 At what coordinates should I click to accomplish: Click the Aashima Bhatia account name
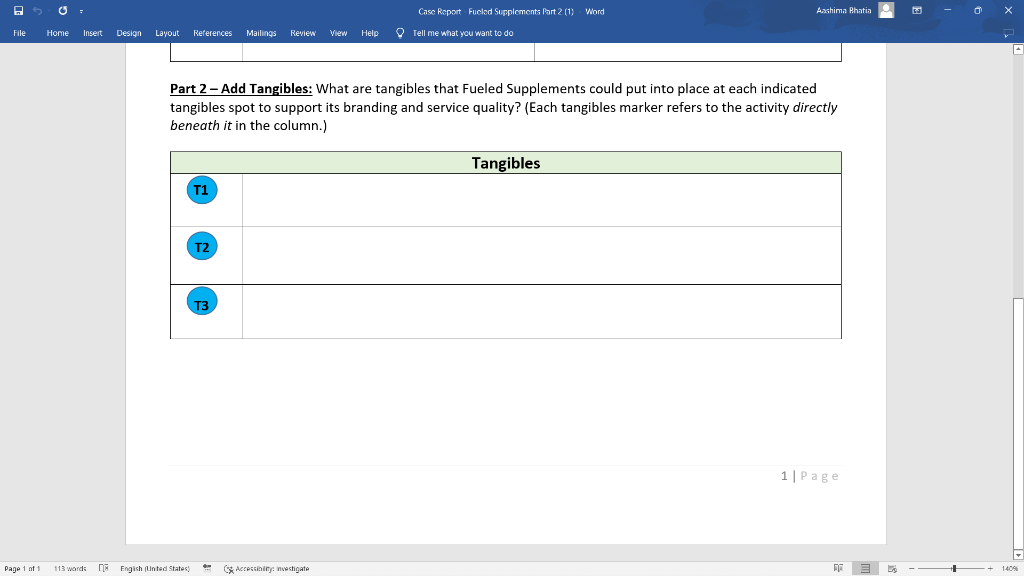coord(843,10)
